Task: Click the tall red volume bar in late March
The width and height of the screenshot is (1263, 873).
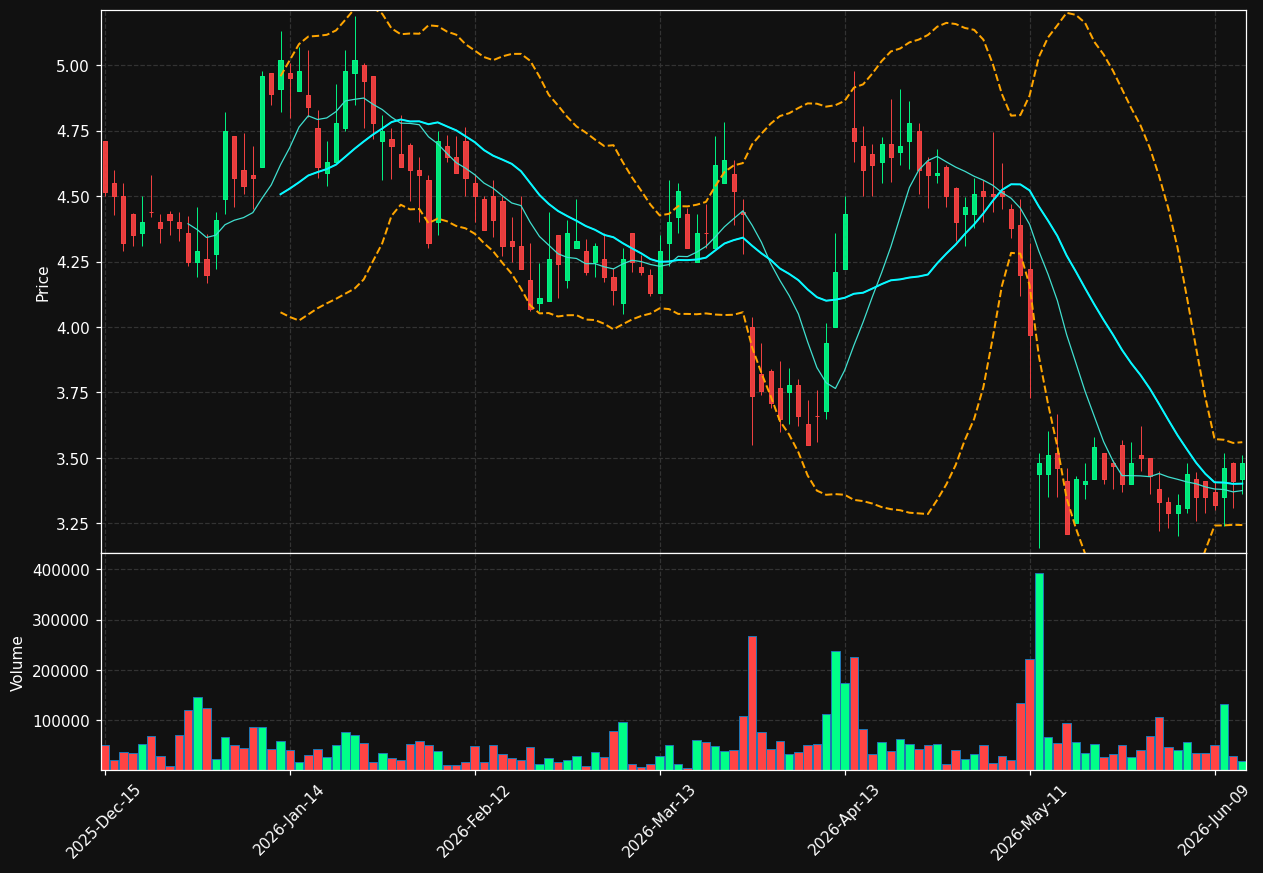Action: pos(752,704)
